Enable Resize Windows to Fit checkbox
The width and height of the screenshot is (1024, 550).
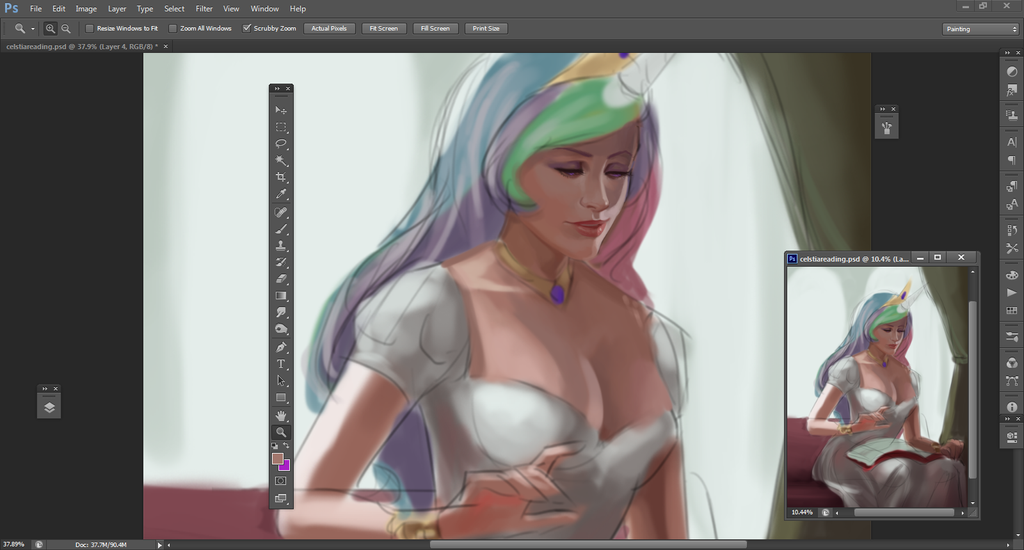point(89,29)
